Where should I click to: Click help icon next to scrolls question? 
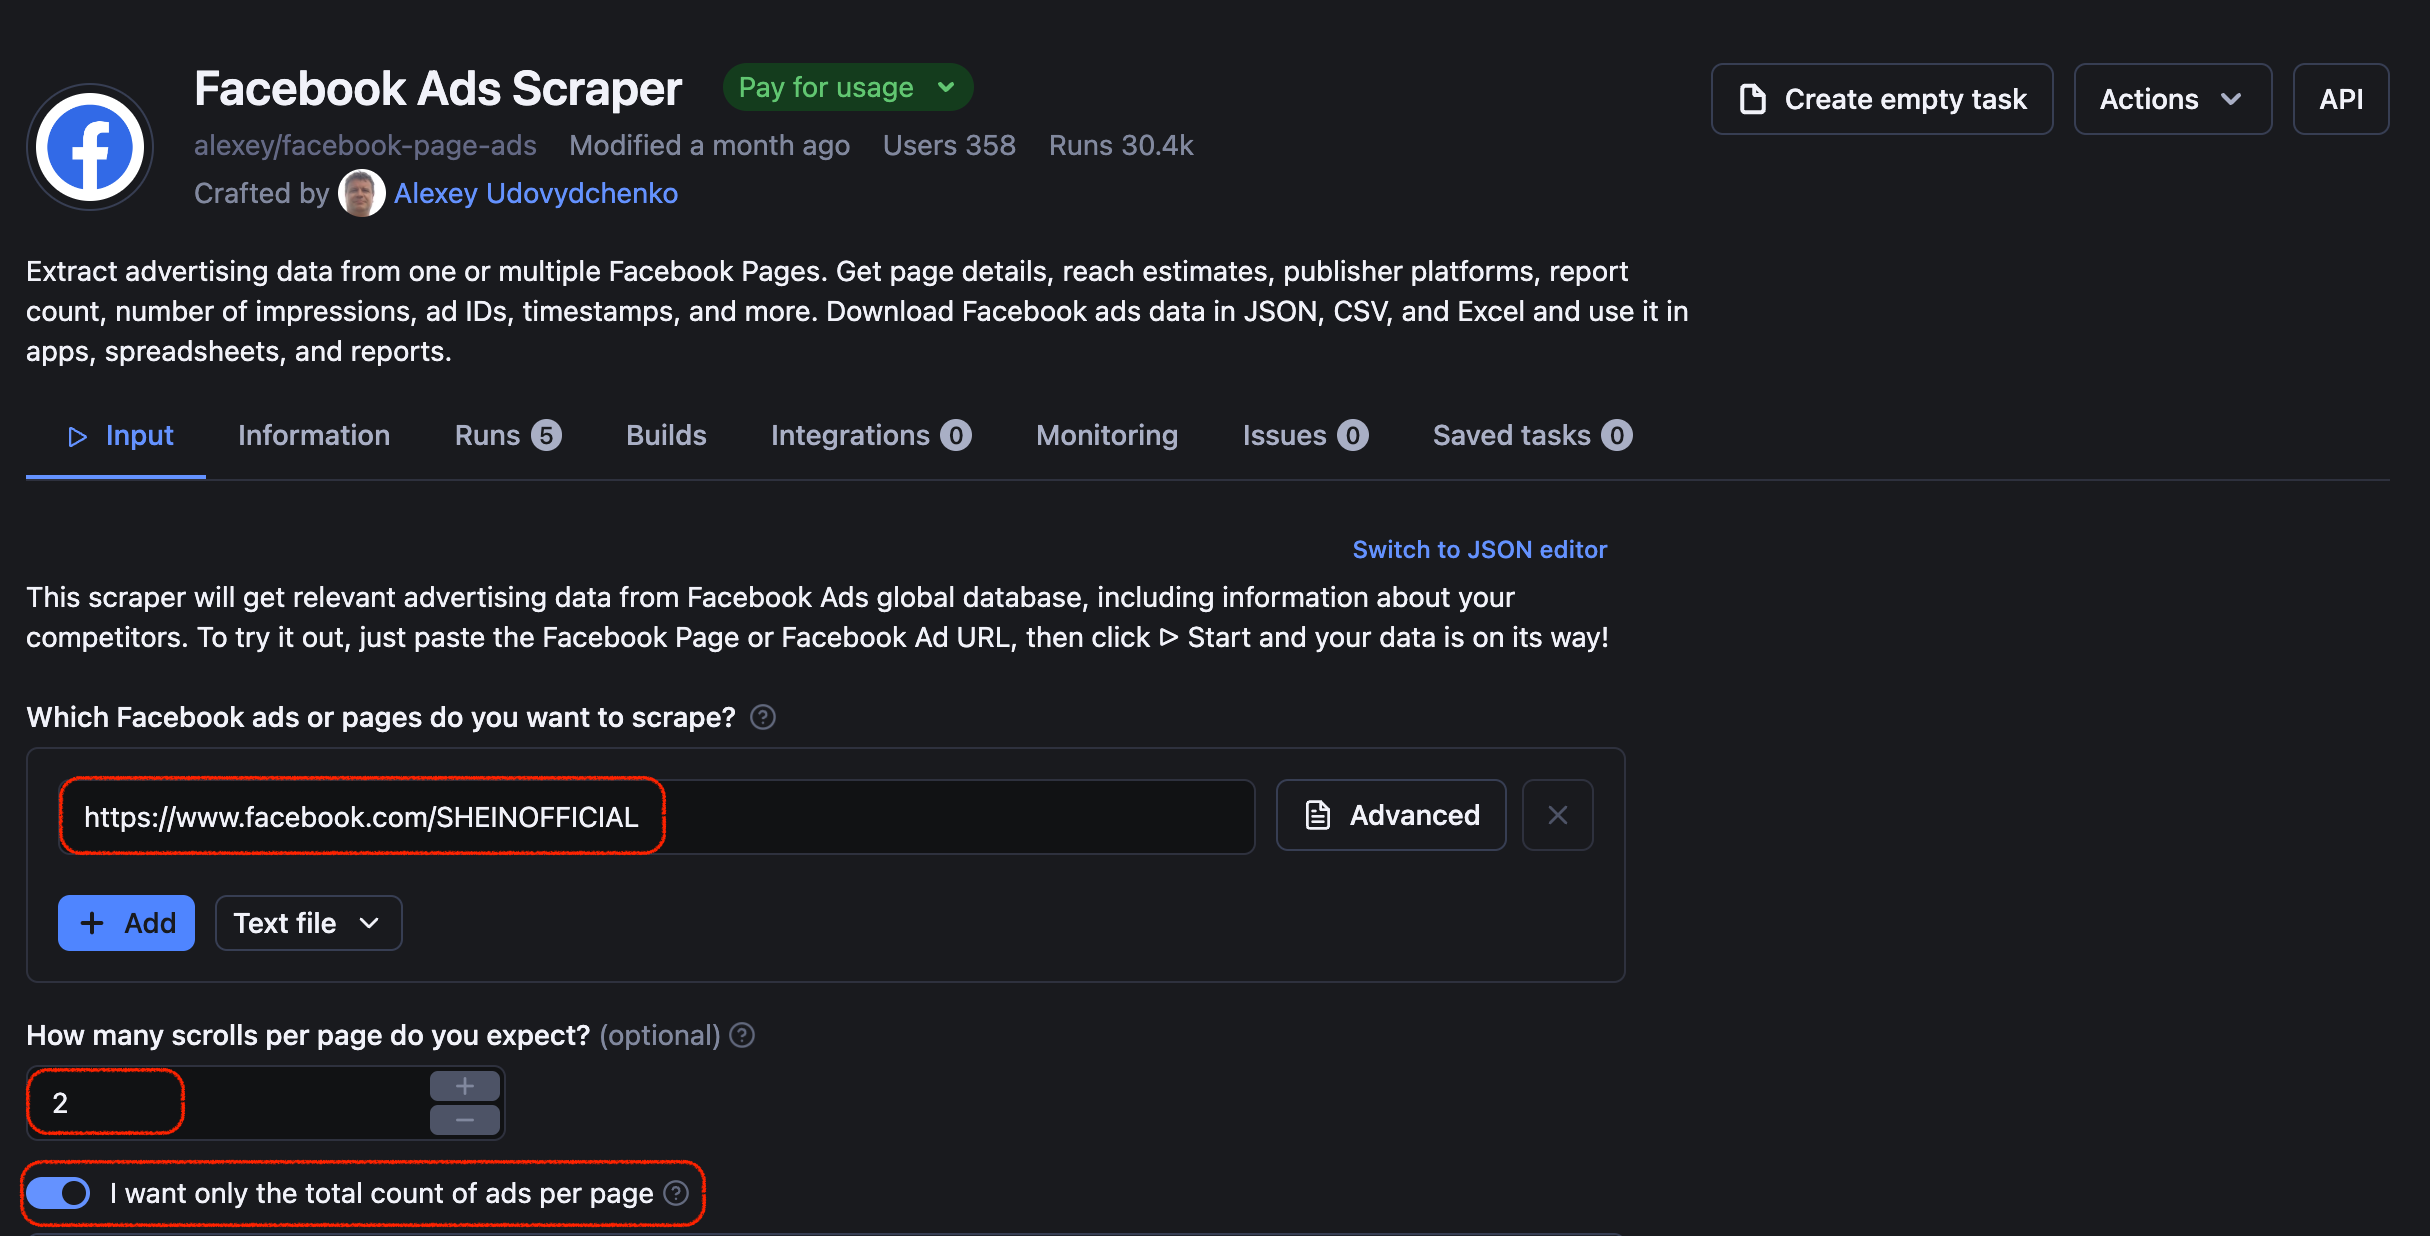point(742,1035)
